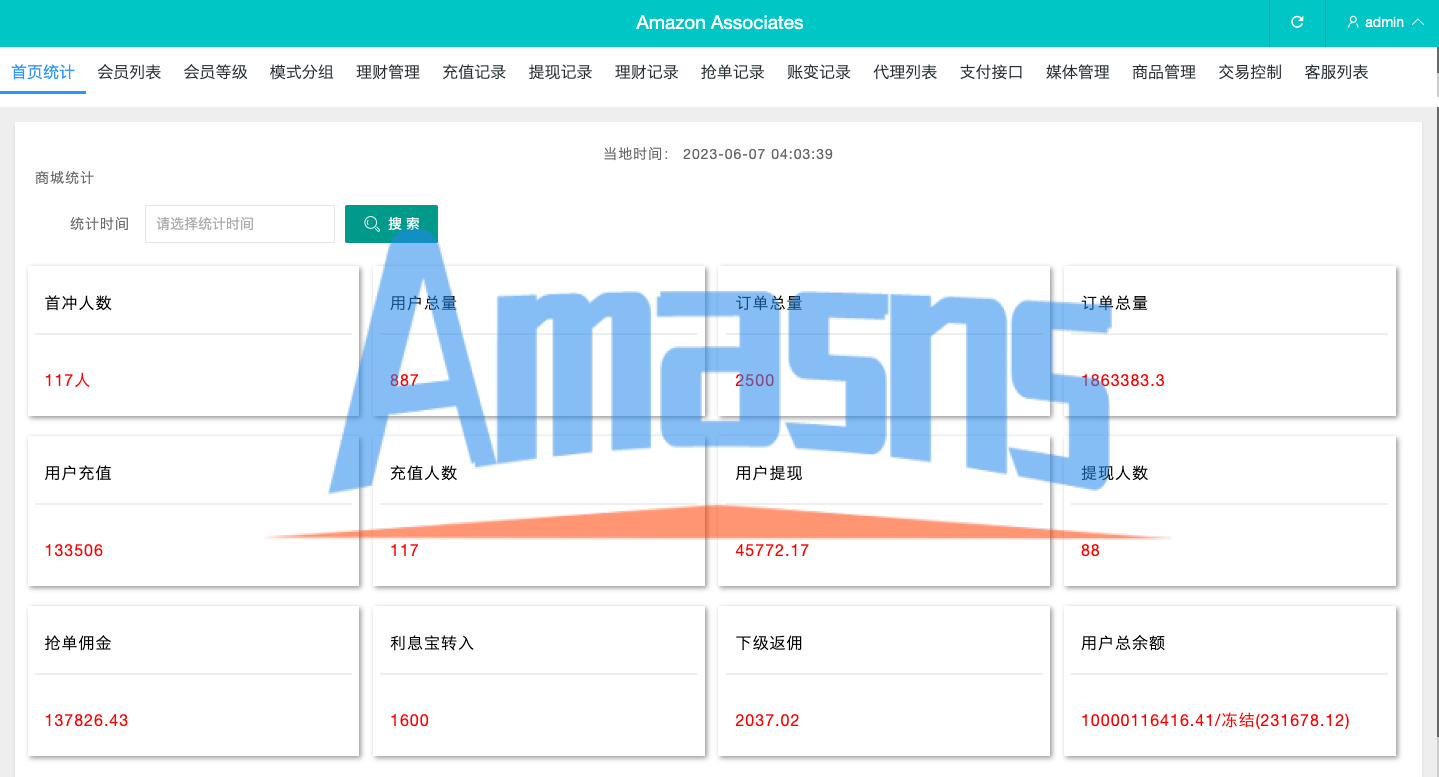Click the 下级返佣 value 2037.02
Screen dimensions: 1439x777
click(x=768, y=720)
